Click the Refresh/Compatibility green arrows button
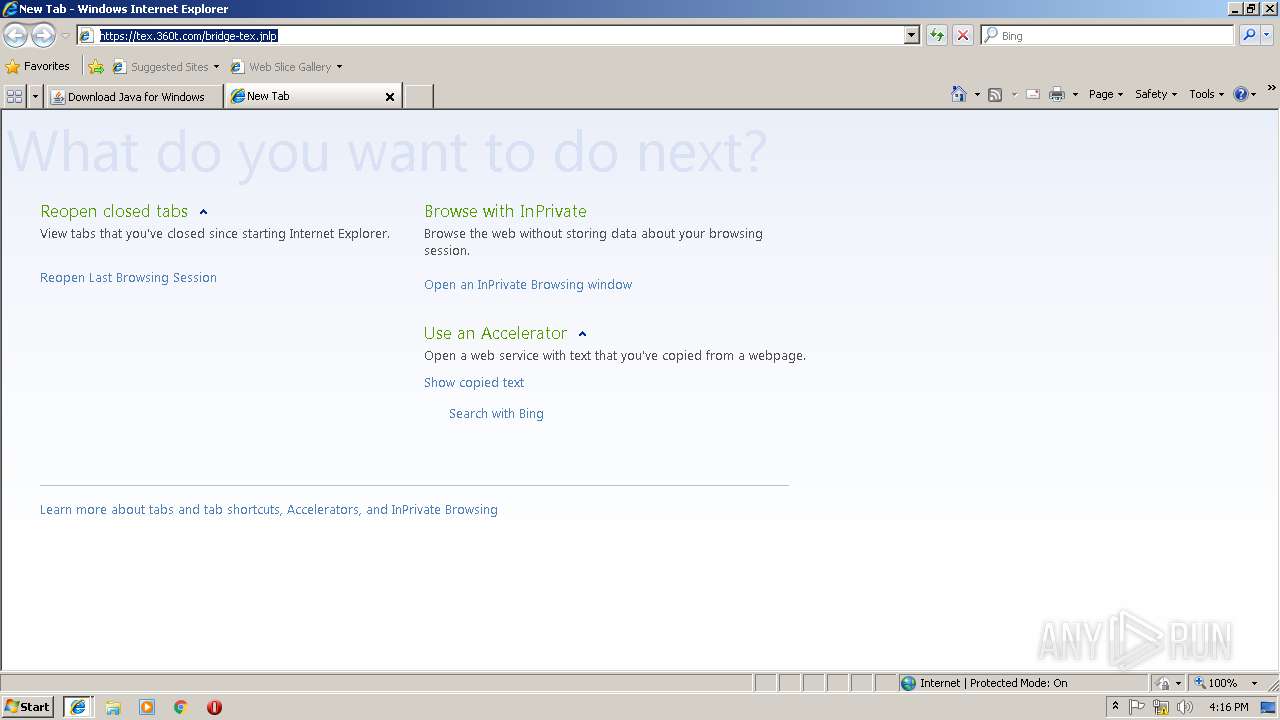The height and width of the screenshot is (720, 1280). coord(937,35)
